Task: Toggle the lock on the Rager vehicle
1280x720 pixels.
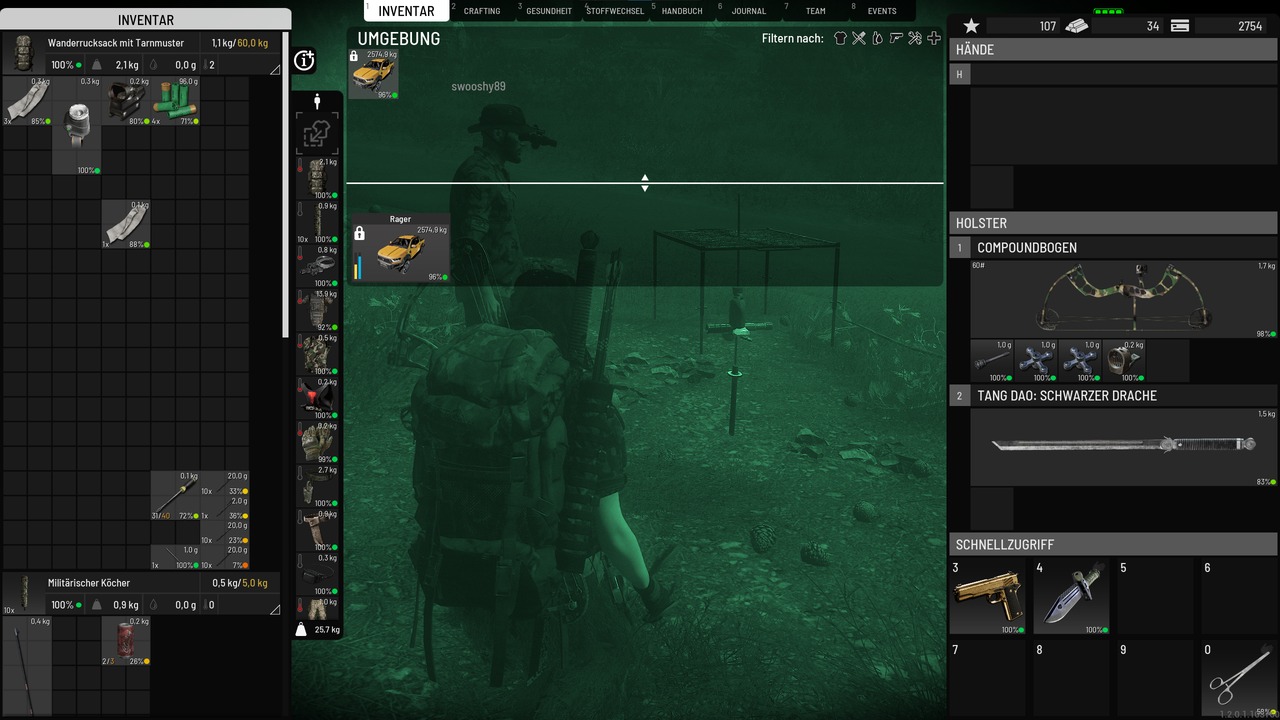Action: pyautogui.click(x=360, y=233)
